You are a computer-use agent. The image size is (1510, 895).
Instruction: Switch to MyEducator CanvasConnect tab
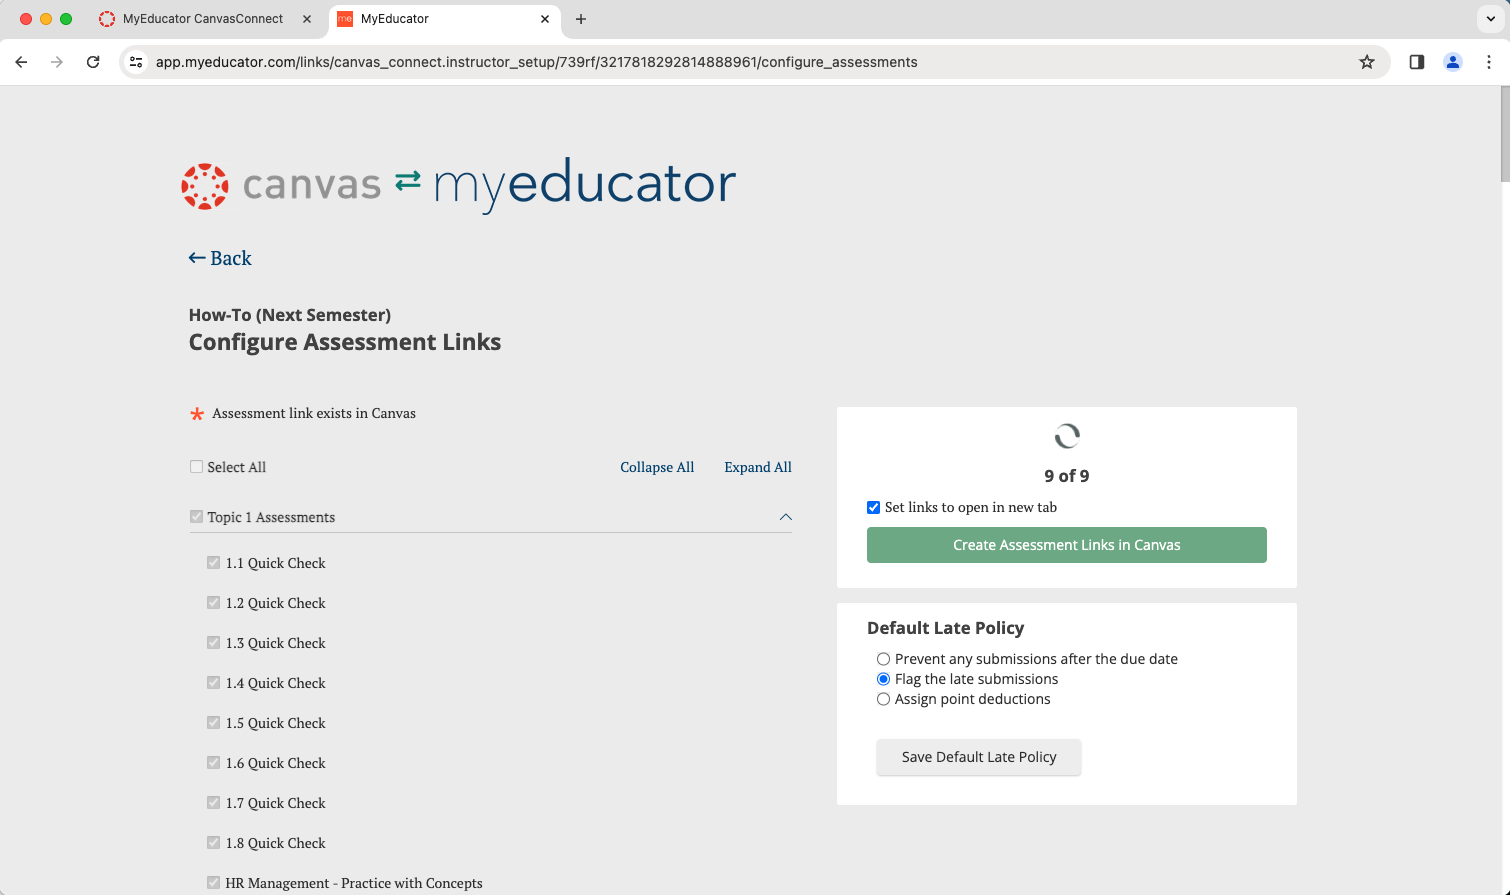click(203, 19)
